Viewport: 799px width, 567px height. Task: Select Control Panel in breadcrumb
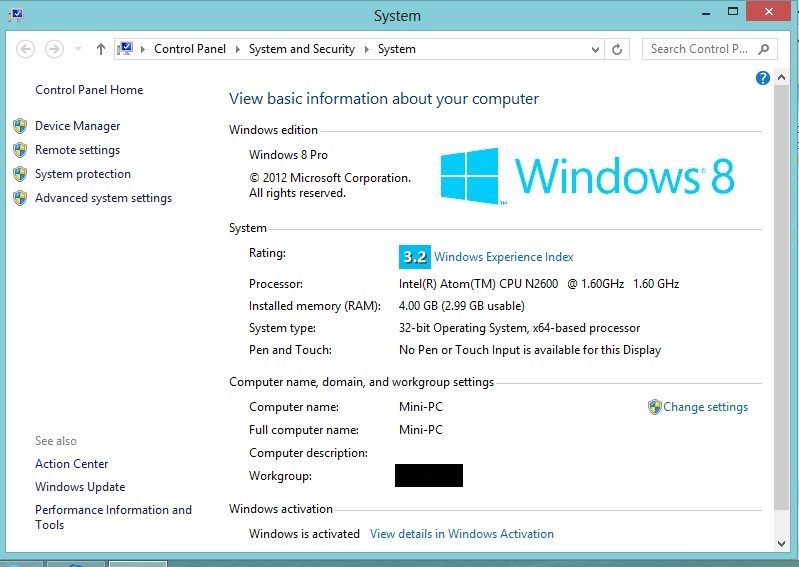190,49
